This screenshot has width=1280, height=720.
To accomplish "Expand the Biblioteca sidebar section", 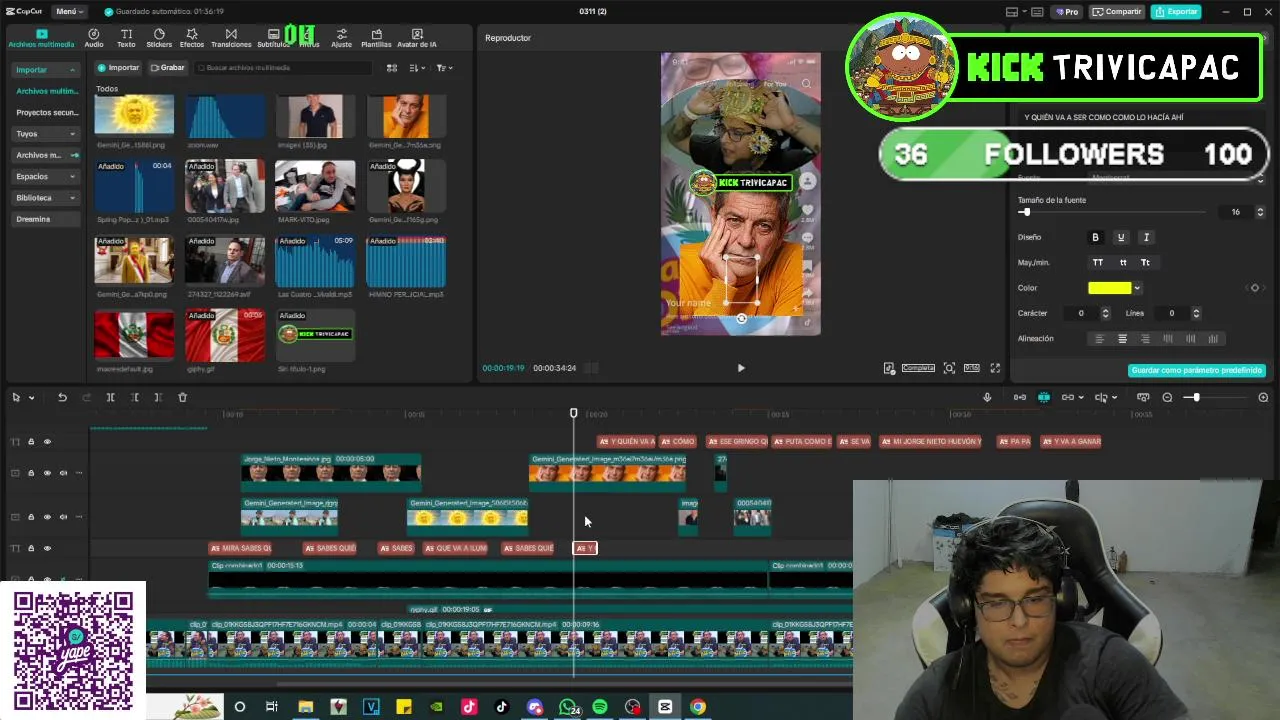I will [46, 198].
